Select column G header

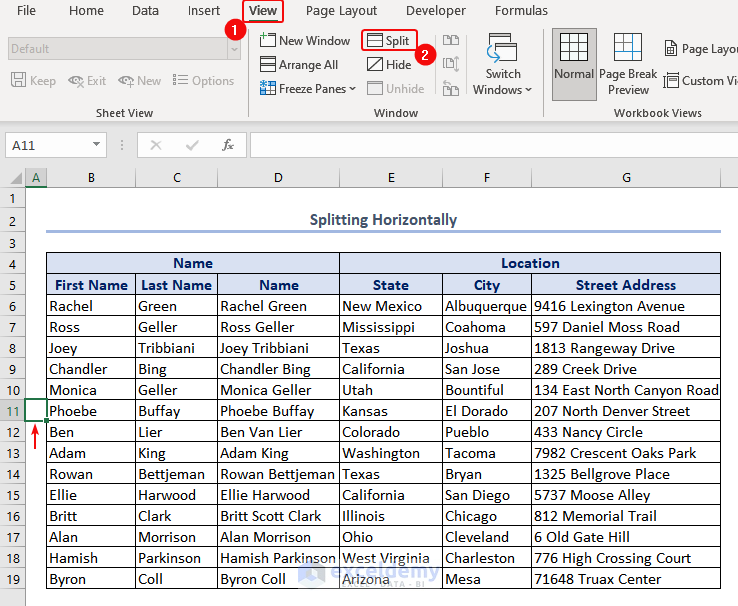(x=626, y=178)
